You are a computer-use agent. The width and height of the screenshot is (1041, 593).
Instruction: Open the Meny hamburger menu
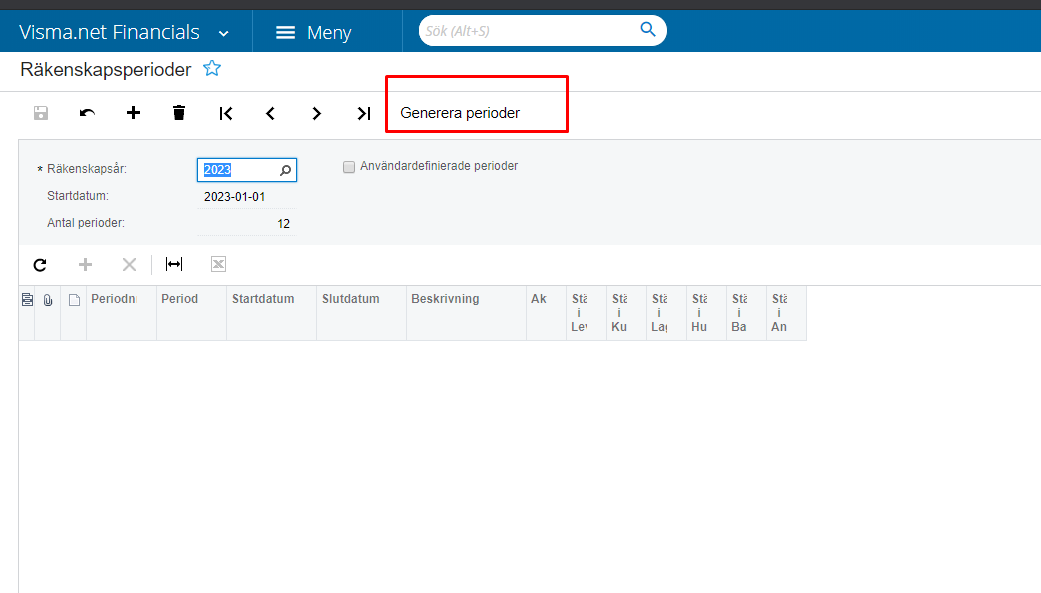coord(314,33)
